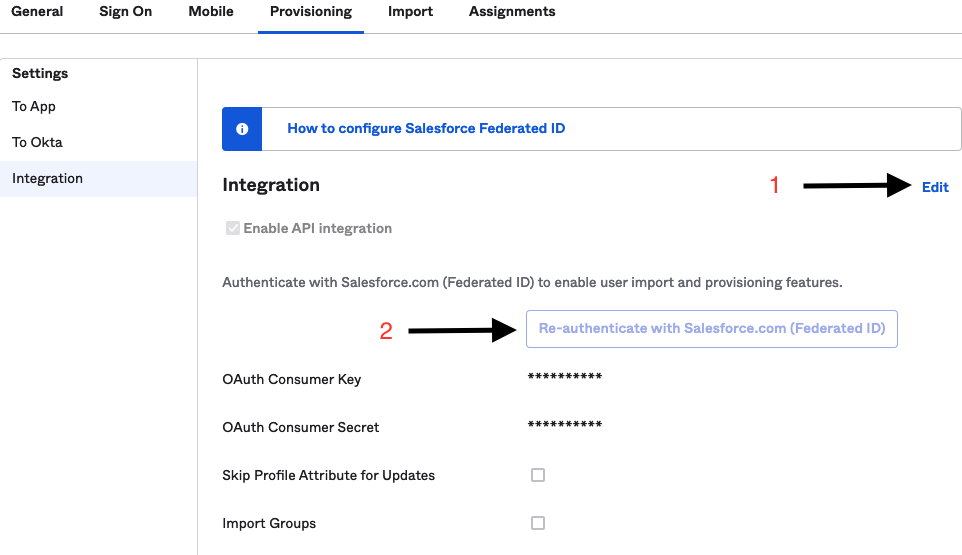Toggle Enable API integration checkbox
Image resolution: width=962 pixels, height=555 pixels.
coord(234,228)
